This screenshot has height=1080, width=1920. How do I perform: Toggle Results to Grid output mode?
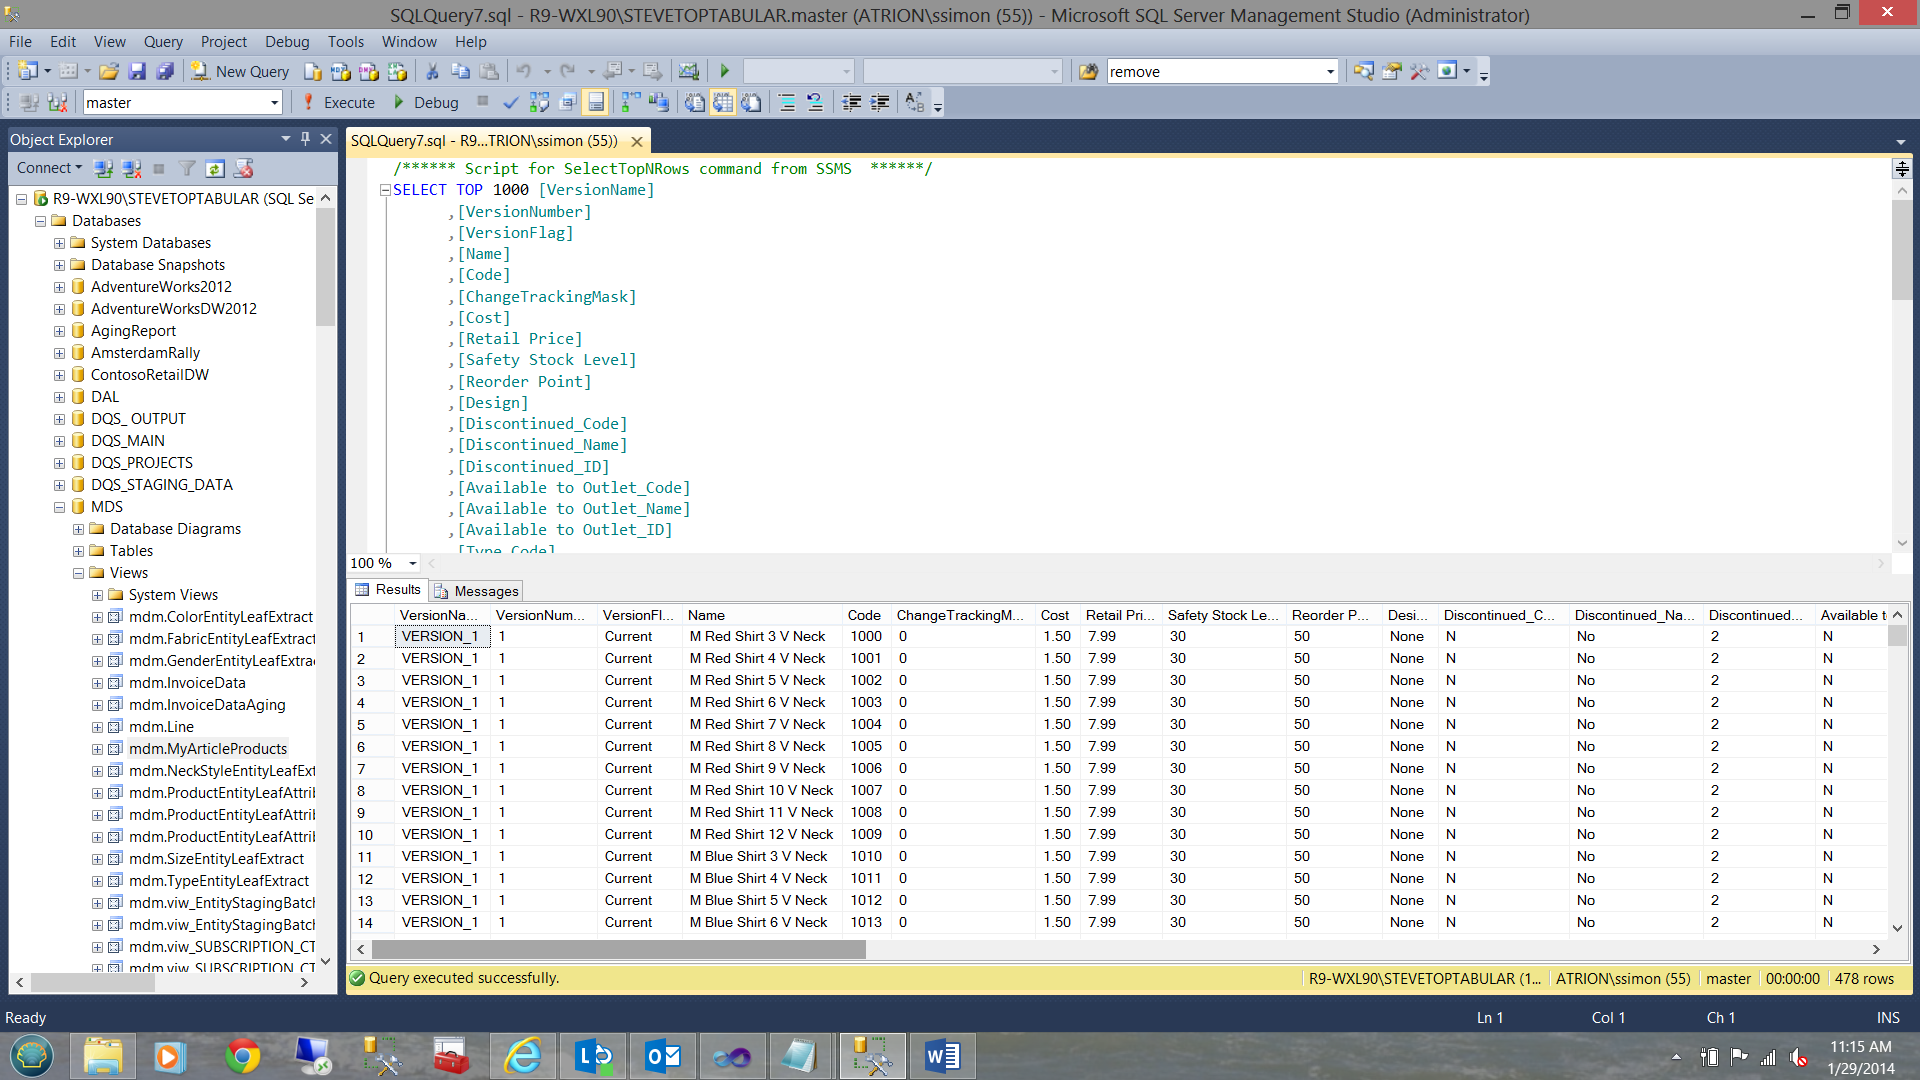723,103
